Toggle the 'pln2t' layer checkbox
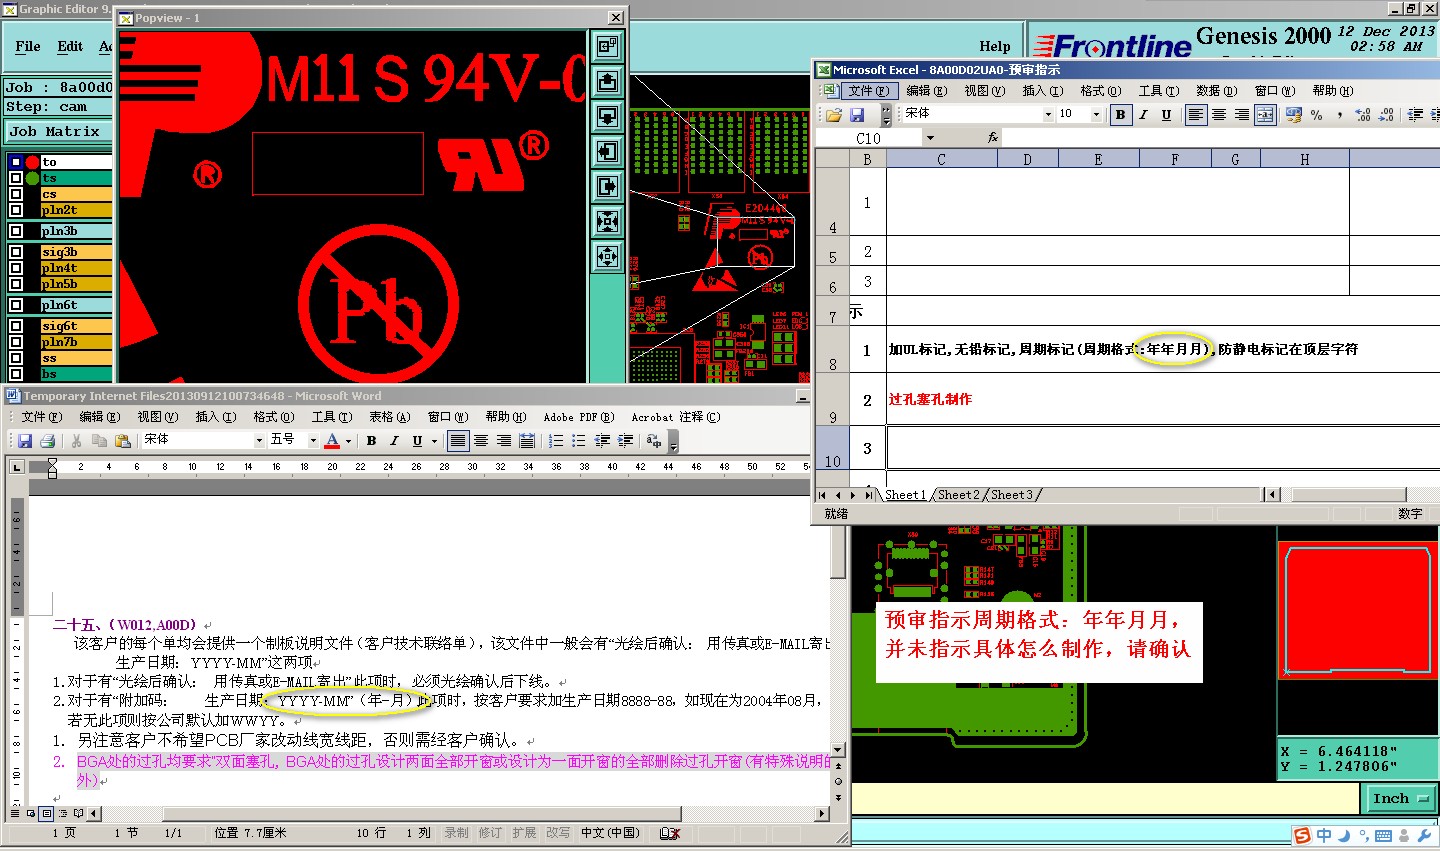1440x851 pixels. 16,210
